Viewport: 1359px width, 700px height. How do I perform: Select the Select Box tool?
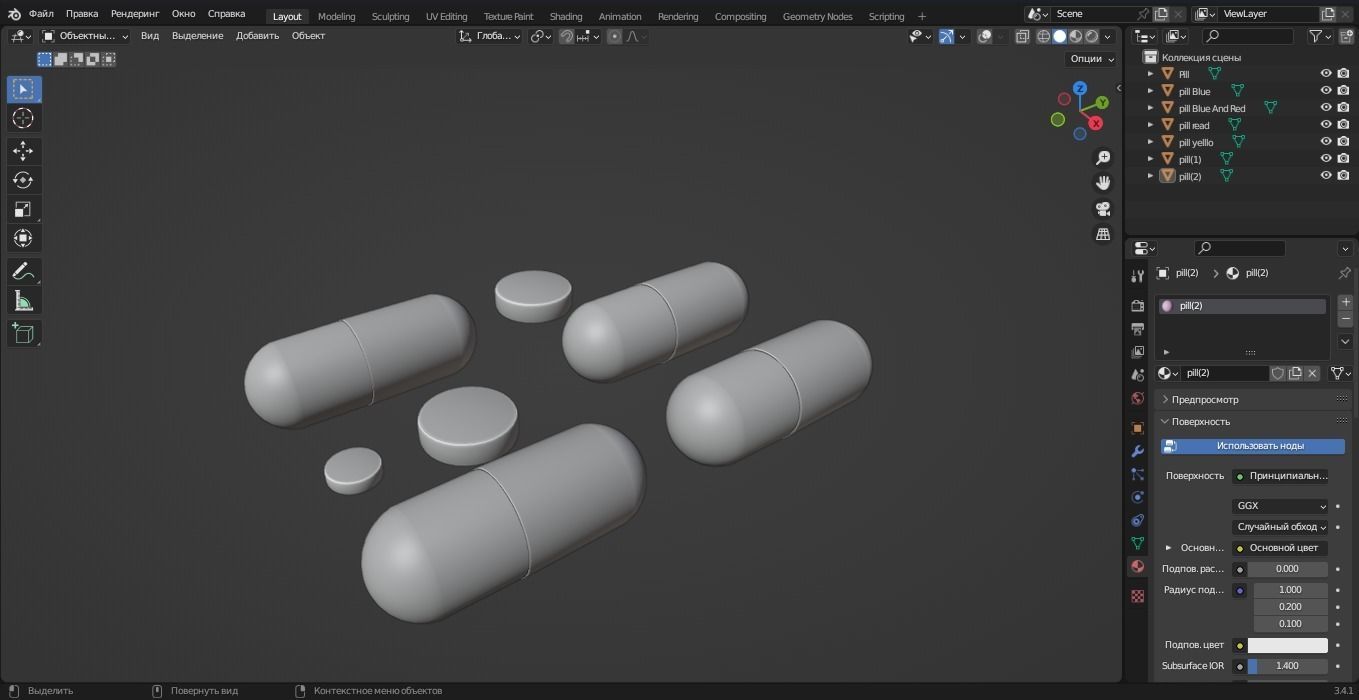coord(24,89)
